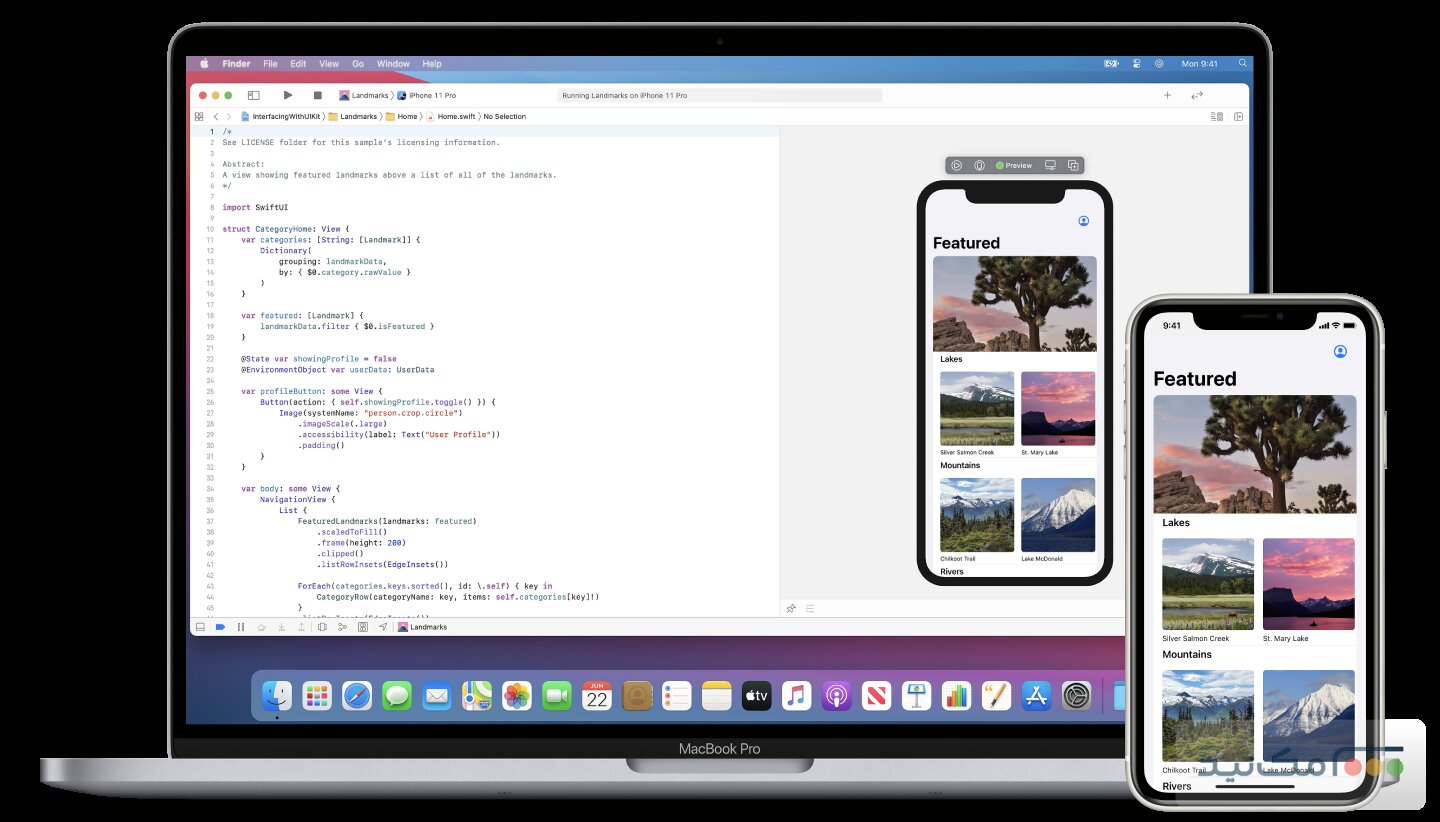Pause live Preview via the green Preview indicator
The width and height of the screenshot is (1440, 822).
[1011, 165]
